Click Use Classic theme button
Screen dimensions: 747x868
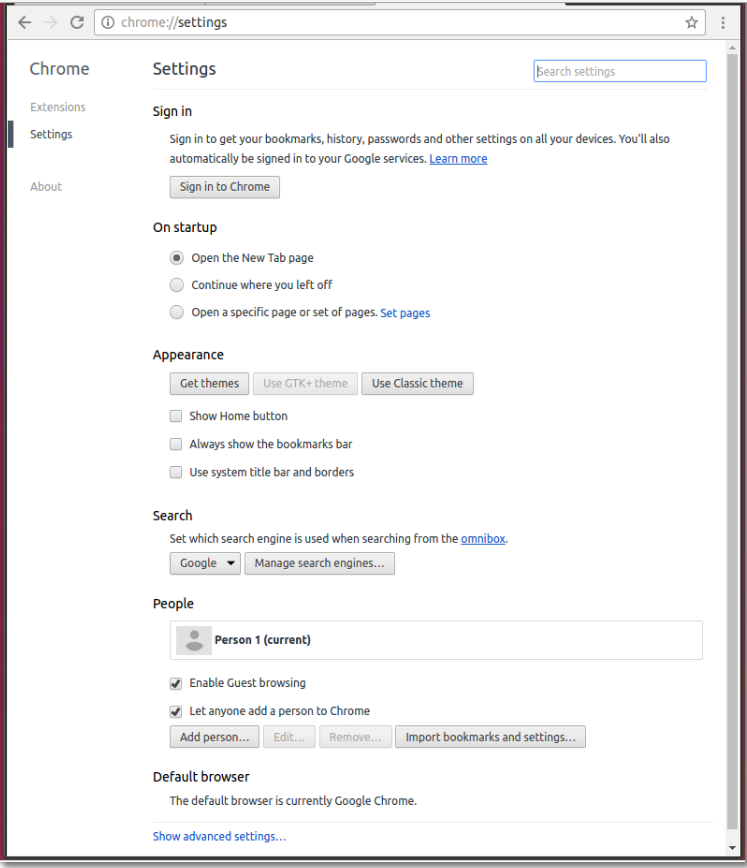click(418, 384)
